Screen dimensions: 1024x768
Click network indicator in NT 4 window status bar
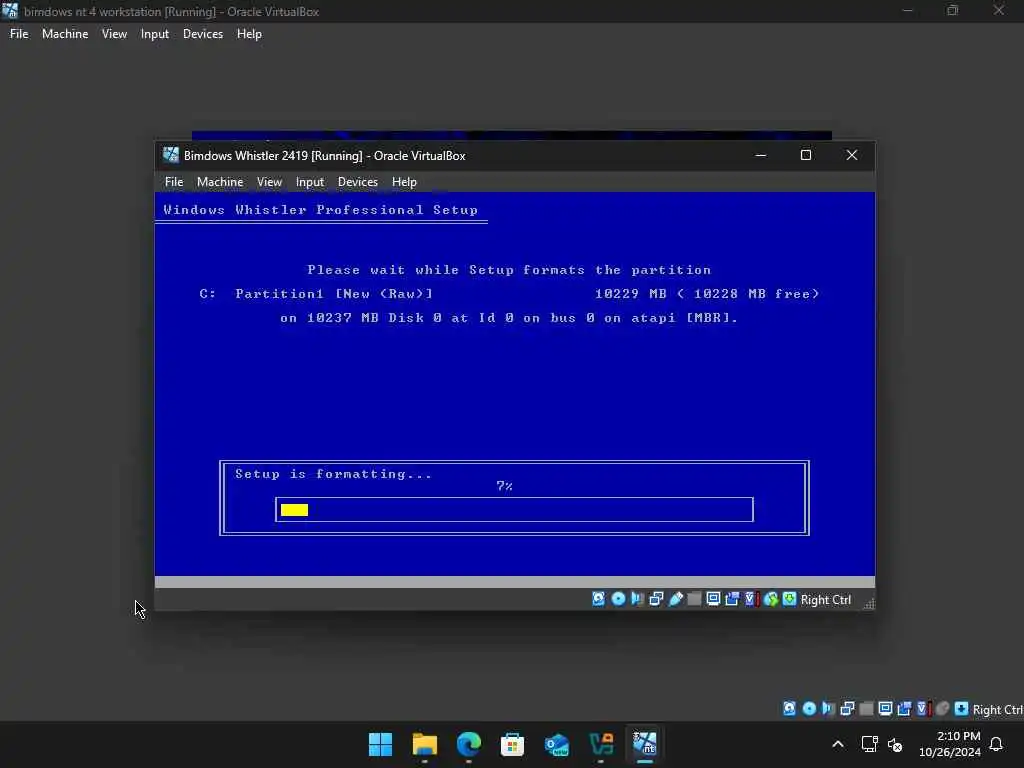(x=847, y=709)
